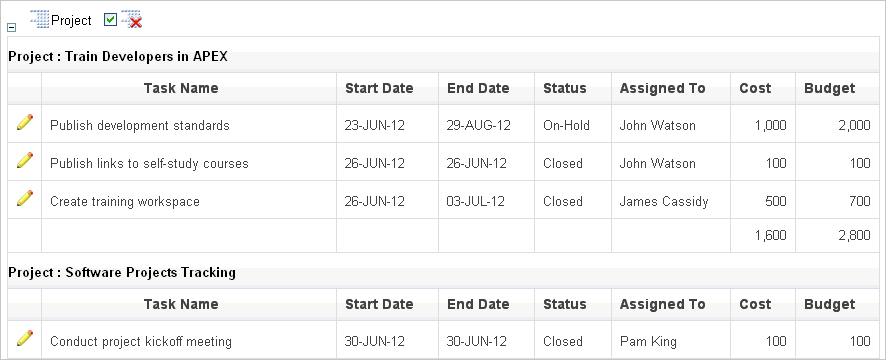Open Start Date column header menu, first table
Screen dimensions: 886x360
tap(379, 88)
